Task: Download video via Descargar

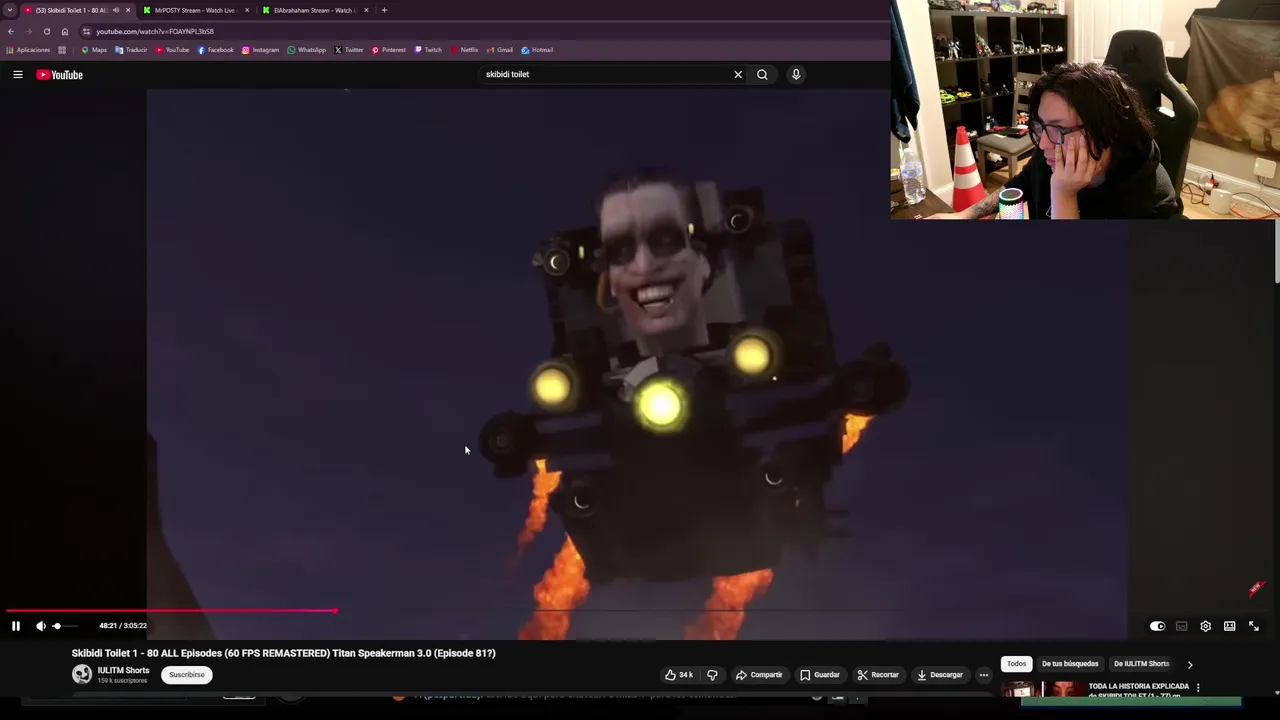Action: coord(940,675)
